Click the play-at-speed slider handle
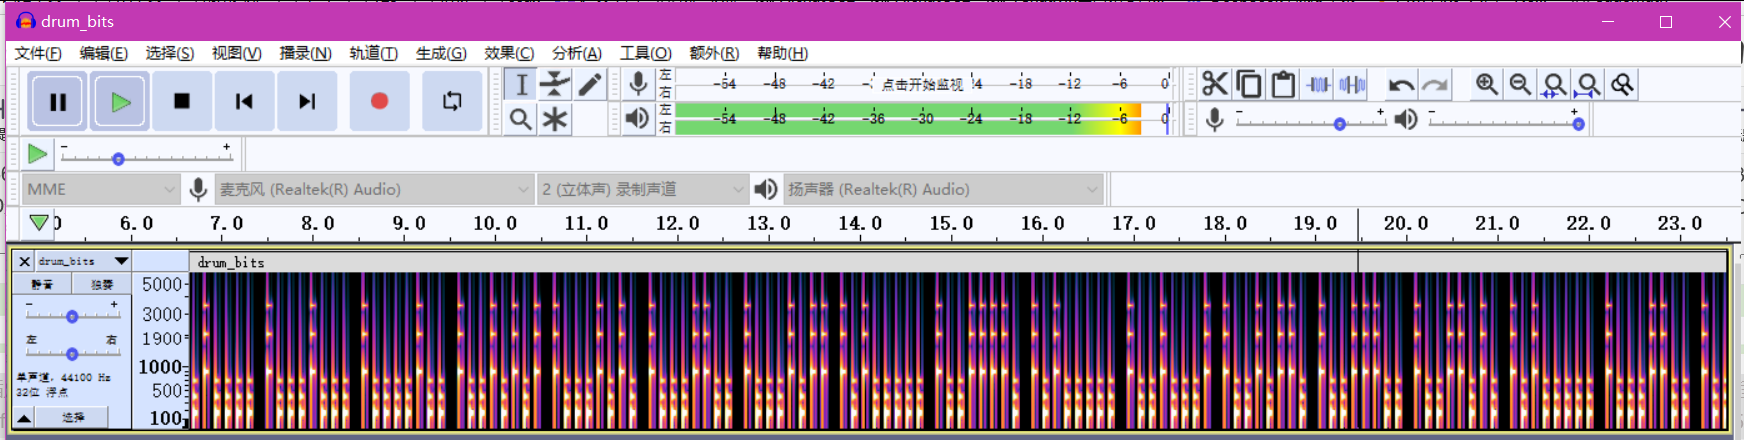1744x440 pixels. click(x=118, y=159)
